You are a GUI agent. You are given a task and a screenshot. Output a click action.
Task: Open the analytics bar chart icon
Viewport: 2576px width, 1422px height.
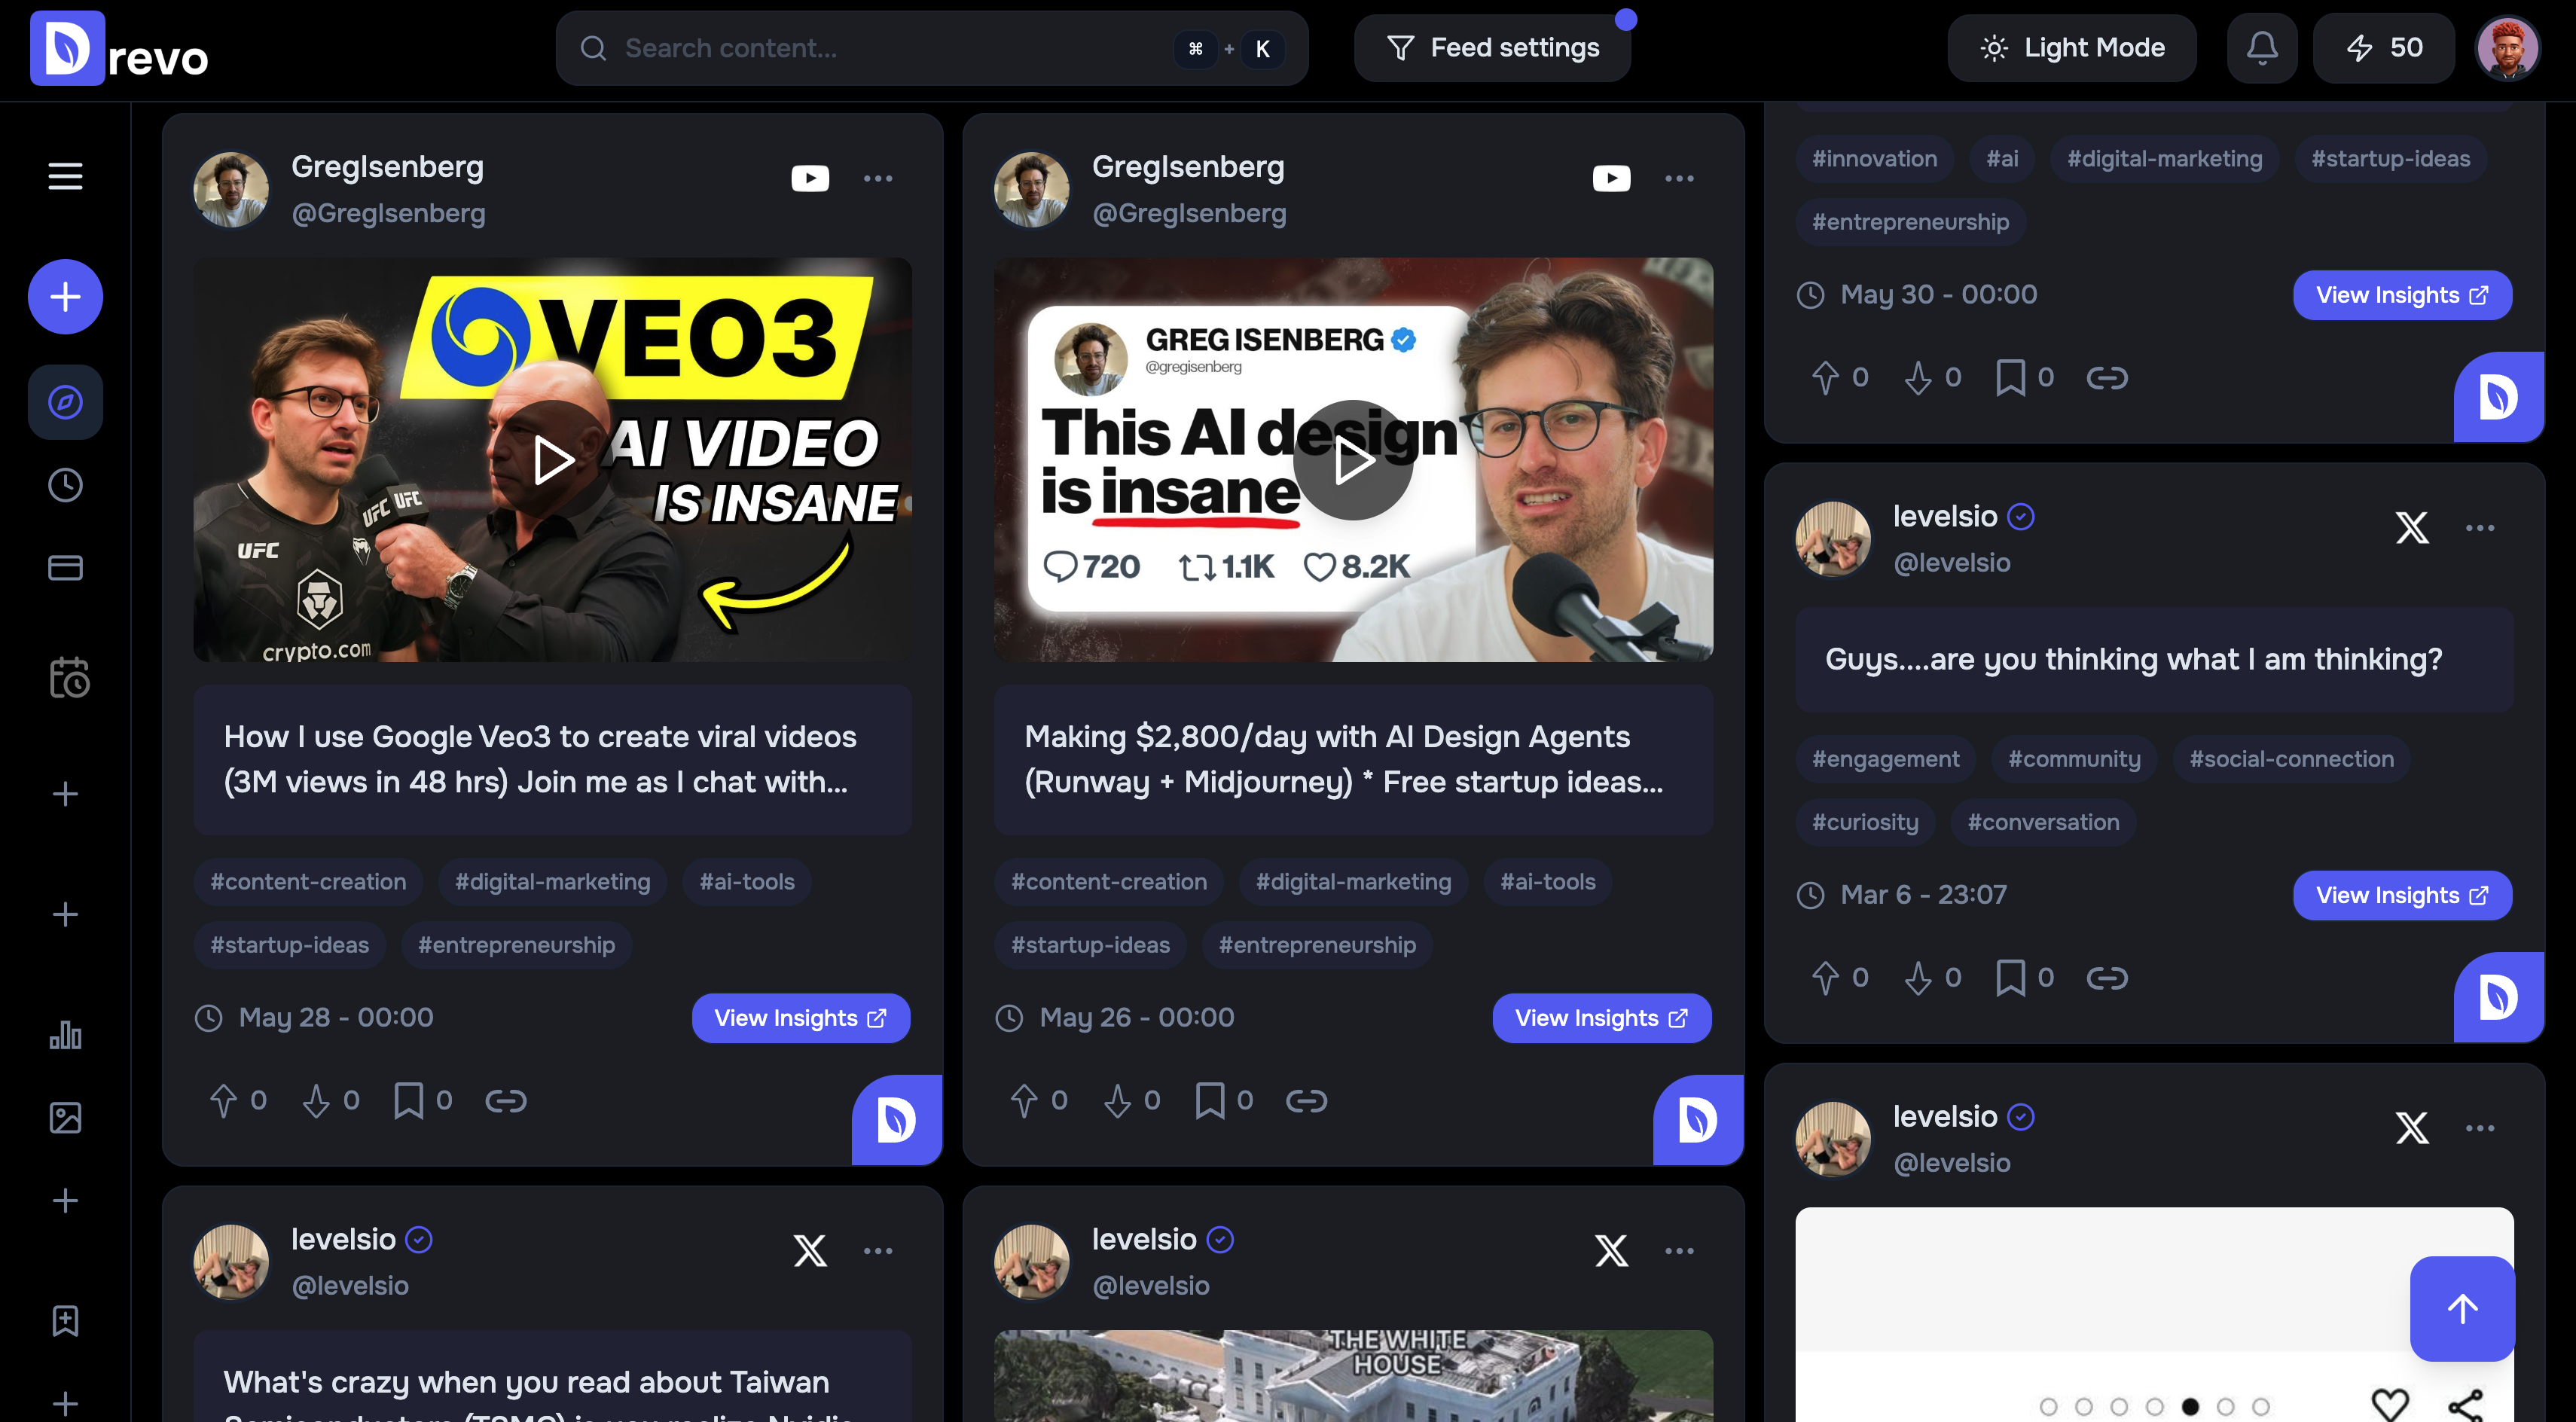point(64,1036)
